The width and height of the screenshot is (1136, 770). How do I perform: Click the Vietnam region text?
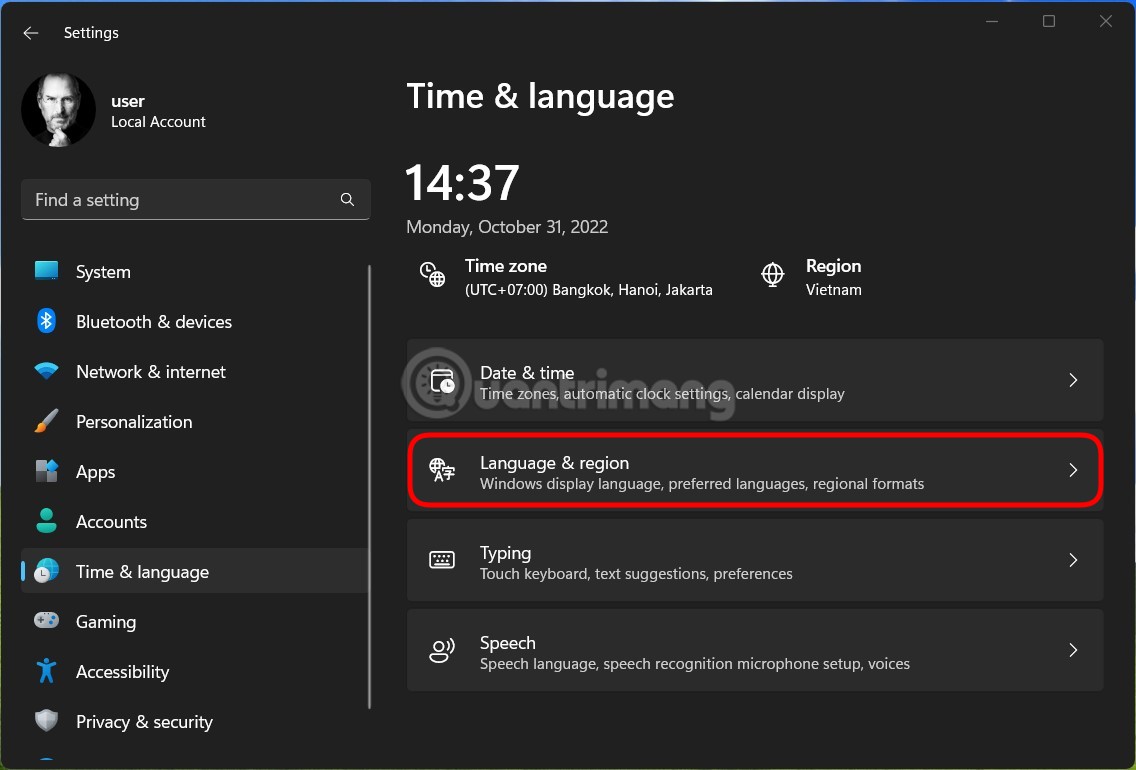tap(834, 290)
